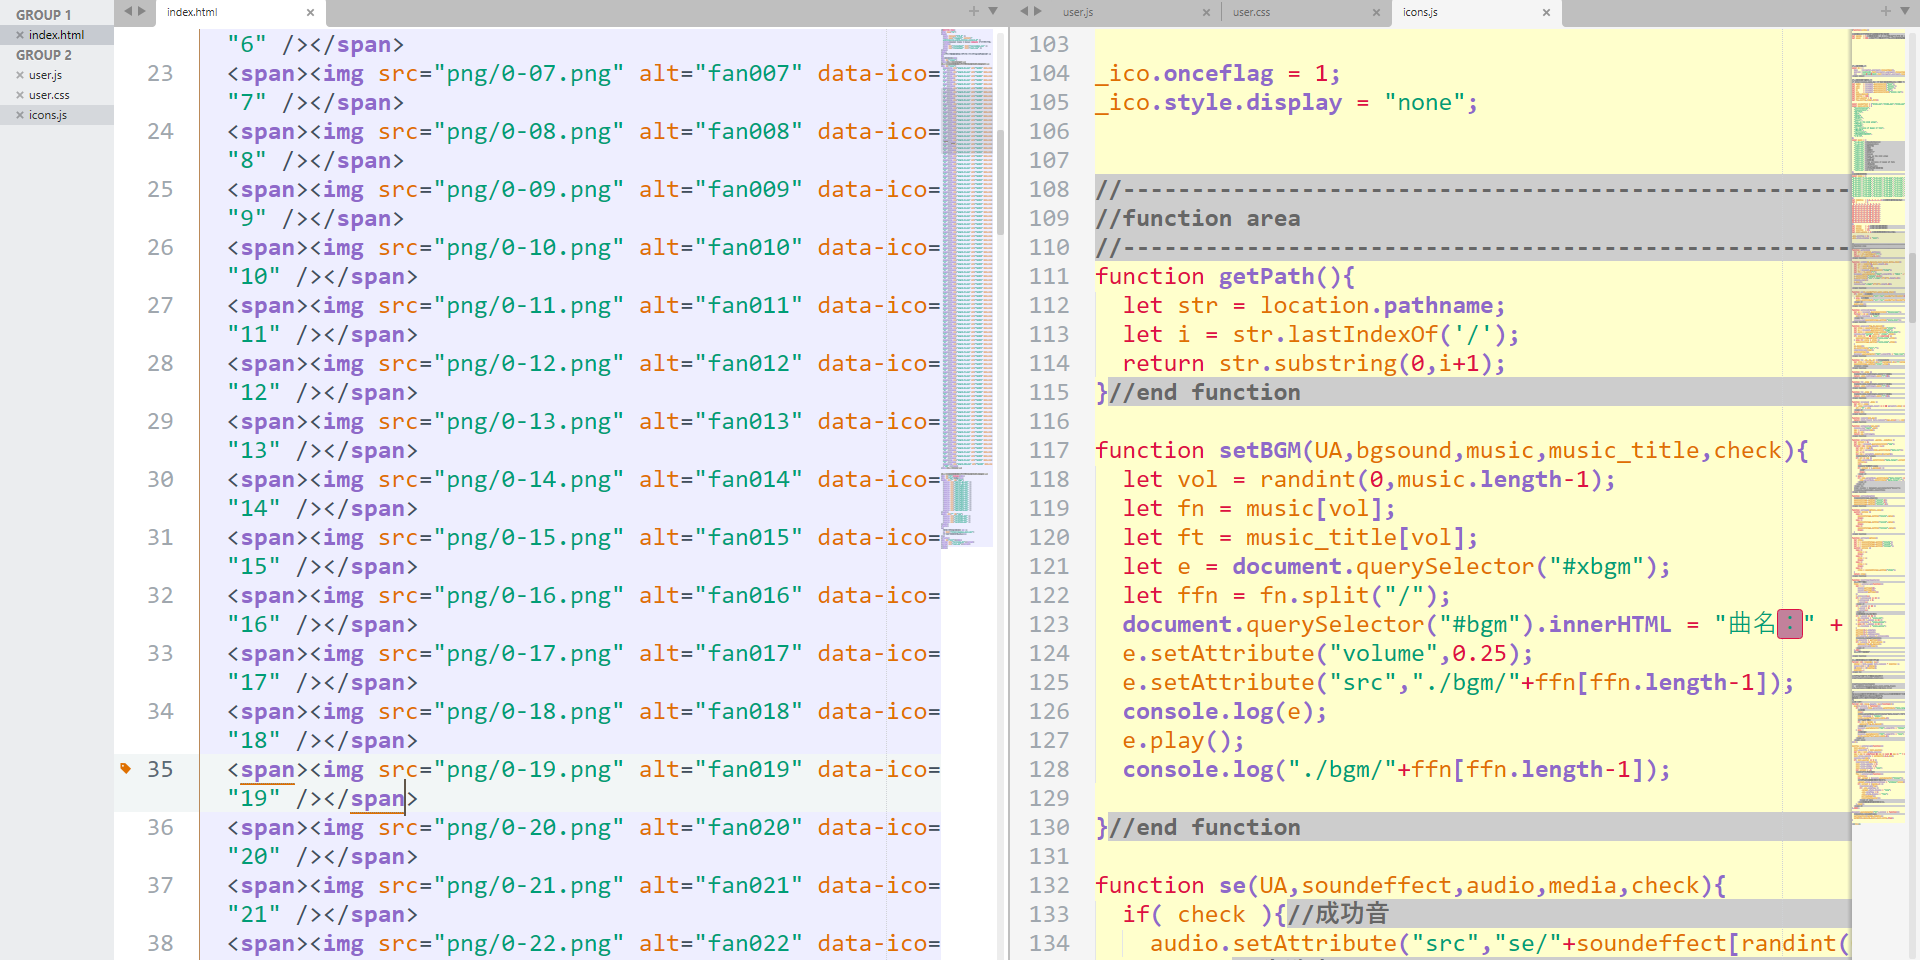
Task: Click the left pane minimap
Action: [x=966, y=300]
